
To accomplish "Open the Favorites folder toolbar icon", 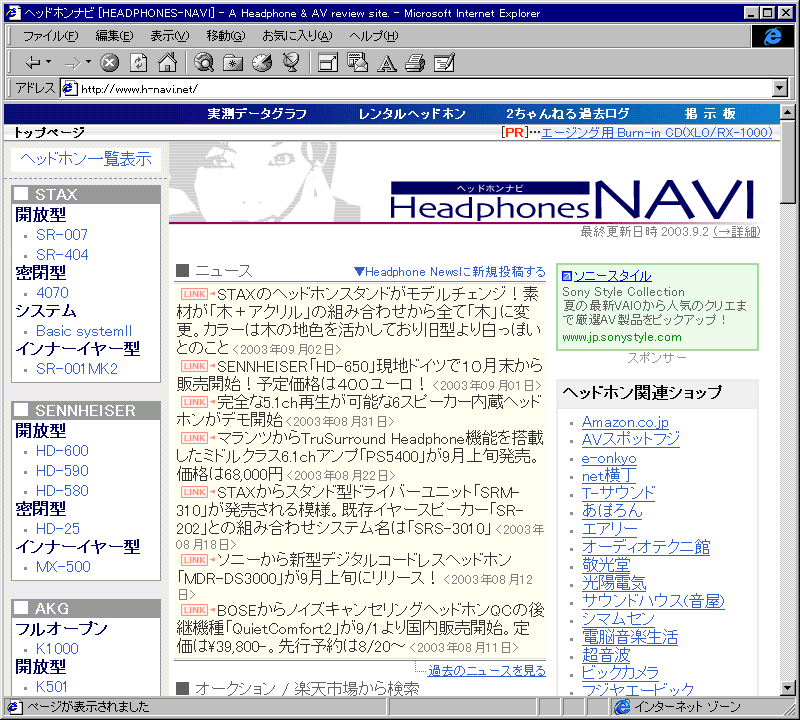I will tap(233, 63).
